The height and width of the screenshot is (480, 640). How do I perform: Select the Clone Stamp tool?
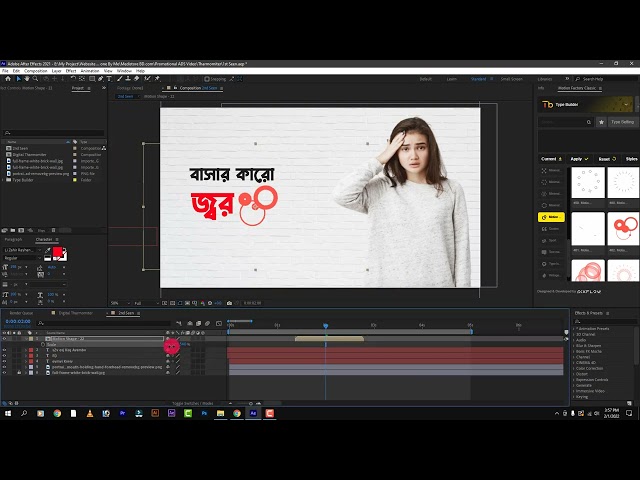(x=128, y=79)
